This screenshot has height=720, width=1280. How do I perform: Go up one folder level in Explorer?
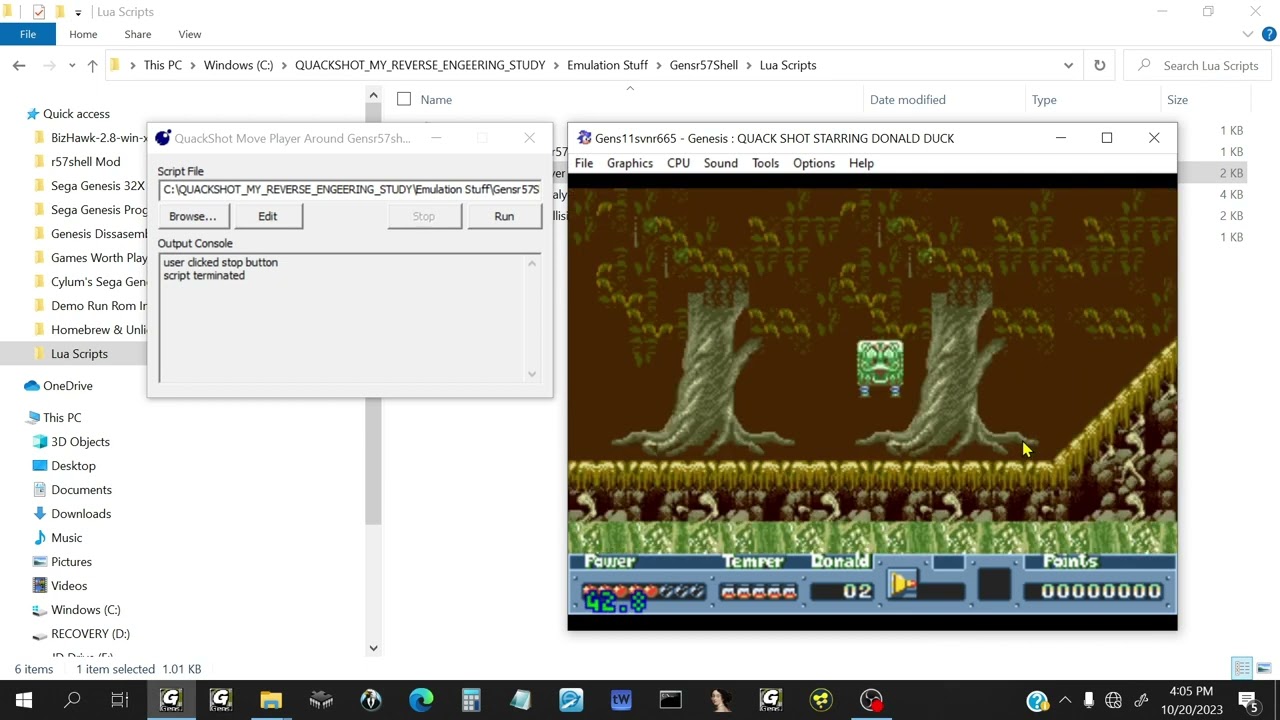[x=92, y=65]
